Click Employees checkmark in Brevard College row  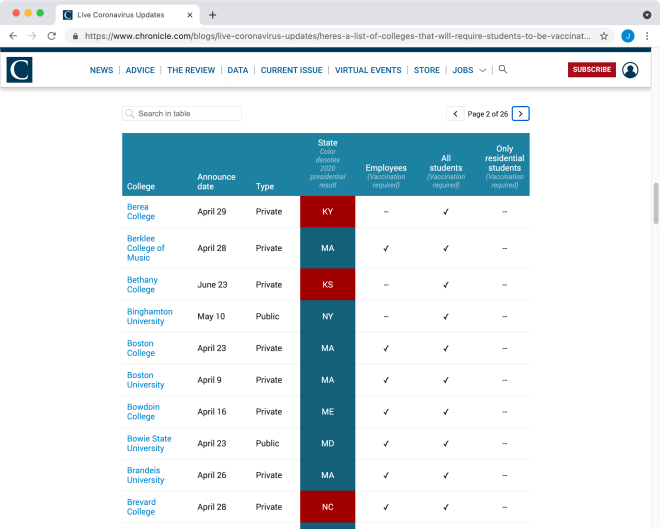[386, 507]
